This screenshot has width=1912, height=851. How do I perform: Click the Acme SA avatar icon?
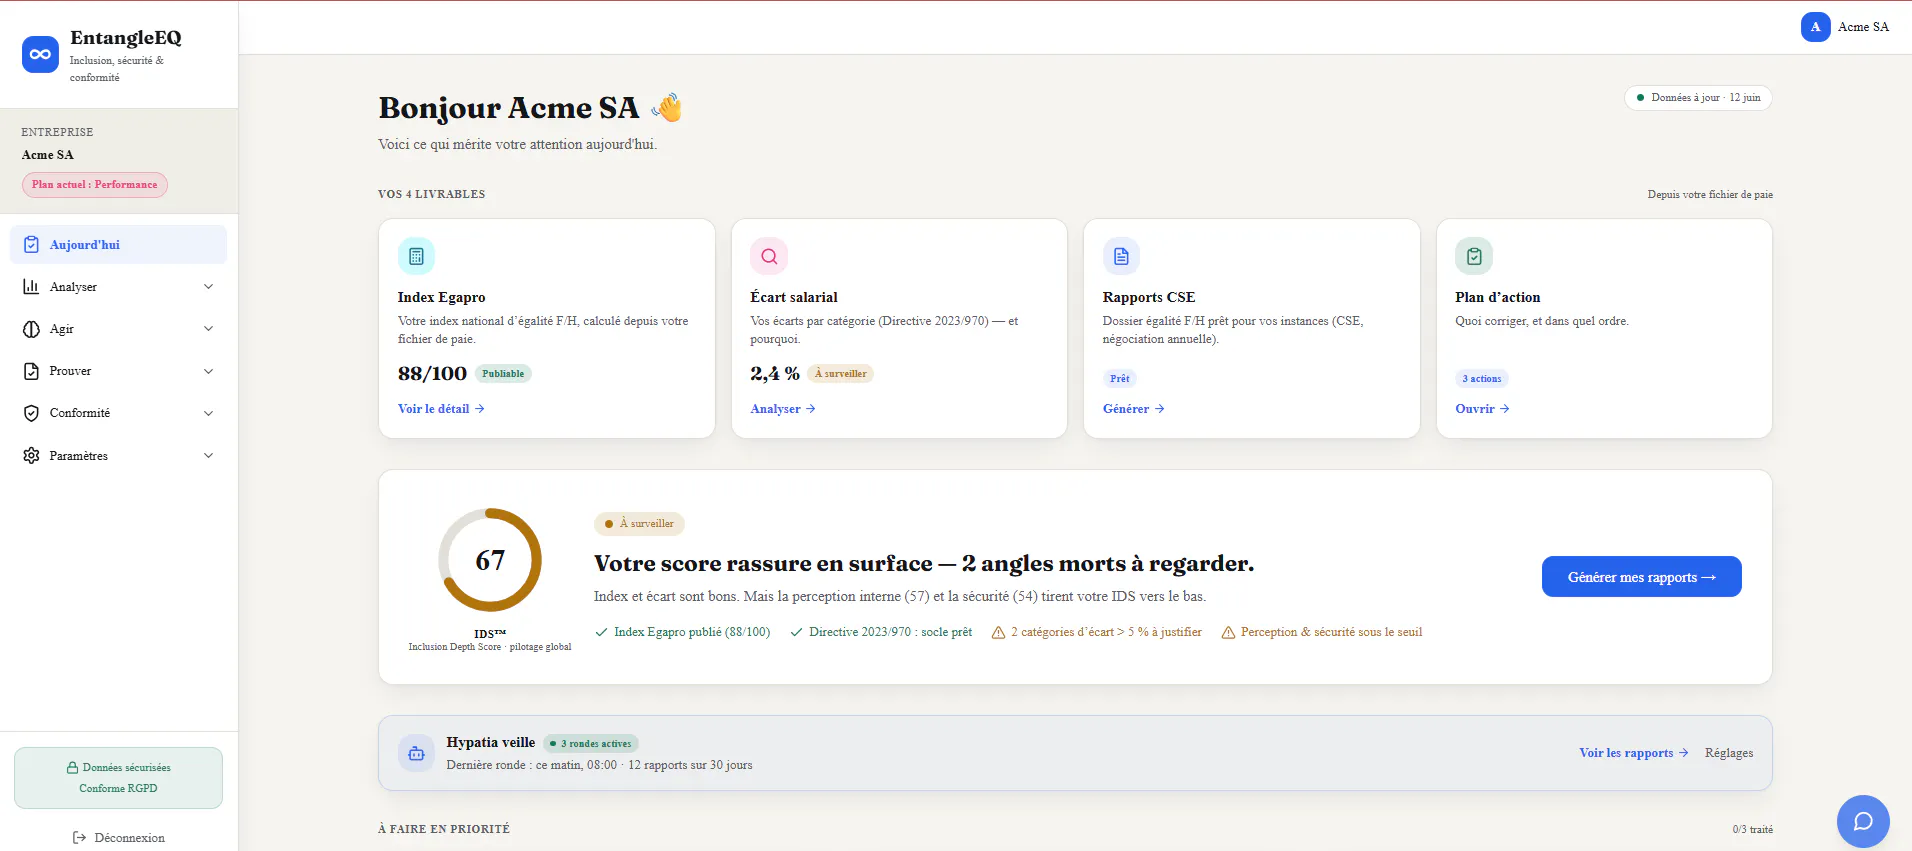click(1815, 27)
